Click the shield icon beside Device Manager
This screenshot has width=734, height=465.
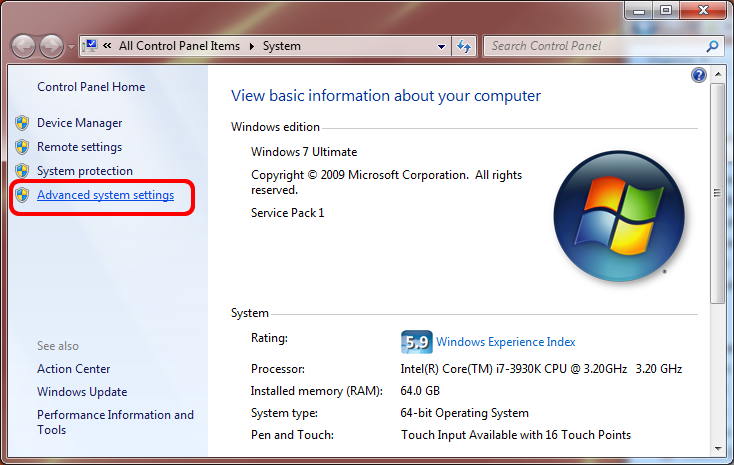click(x=22, y=123)
